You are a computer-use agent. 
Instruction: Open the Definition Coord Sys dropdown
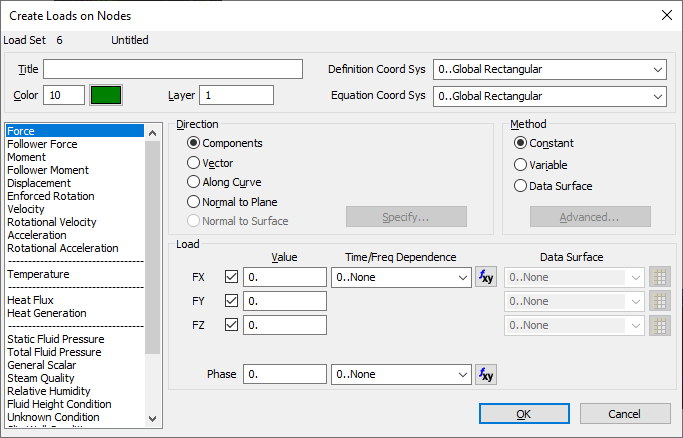point(549,70)
